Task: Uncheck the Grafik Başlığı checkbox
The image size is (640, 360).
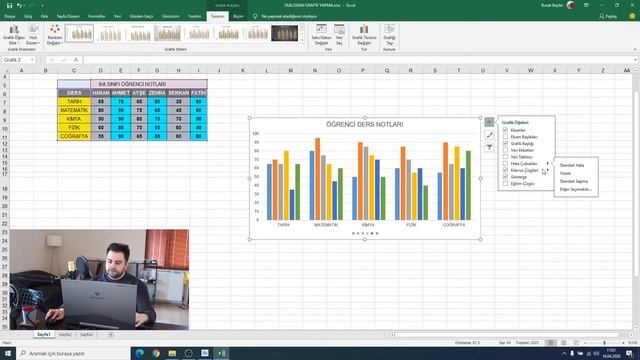Action: click(x=505, y=144)
